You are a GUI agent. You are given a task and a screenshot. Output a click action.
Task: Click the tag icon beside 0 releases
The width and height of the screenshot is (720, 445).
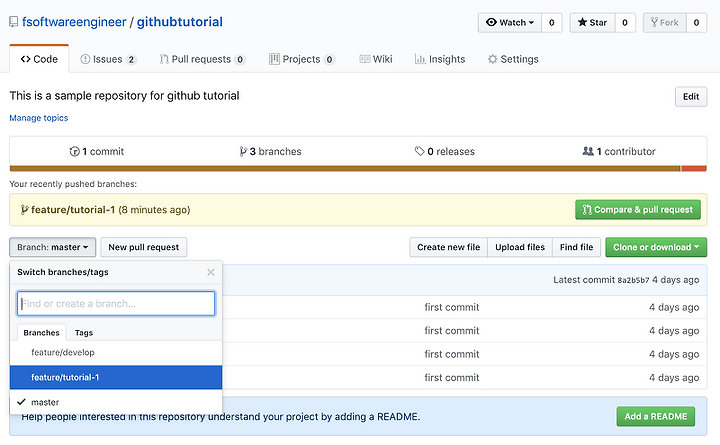[x=419, y=151]
